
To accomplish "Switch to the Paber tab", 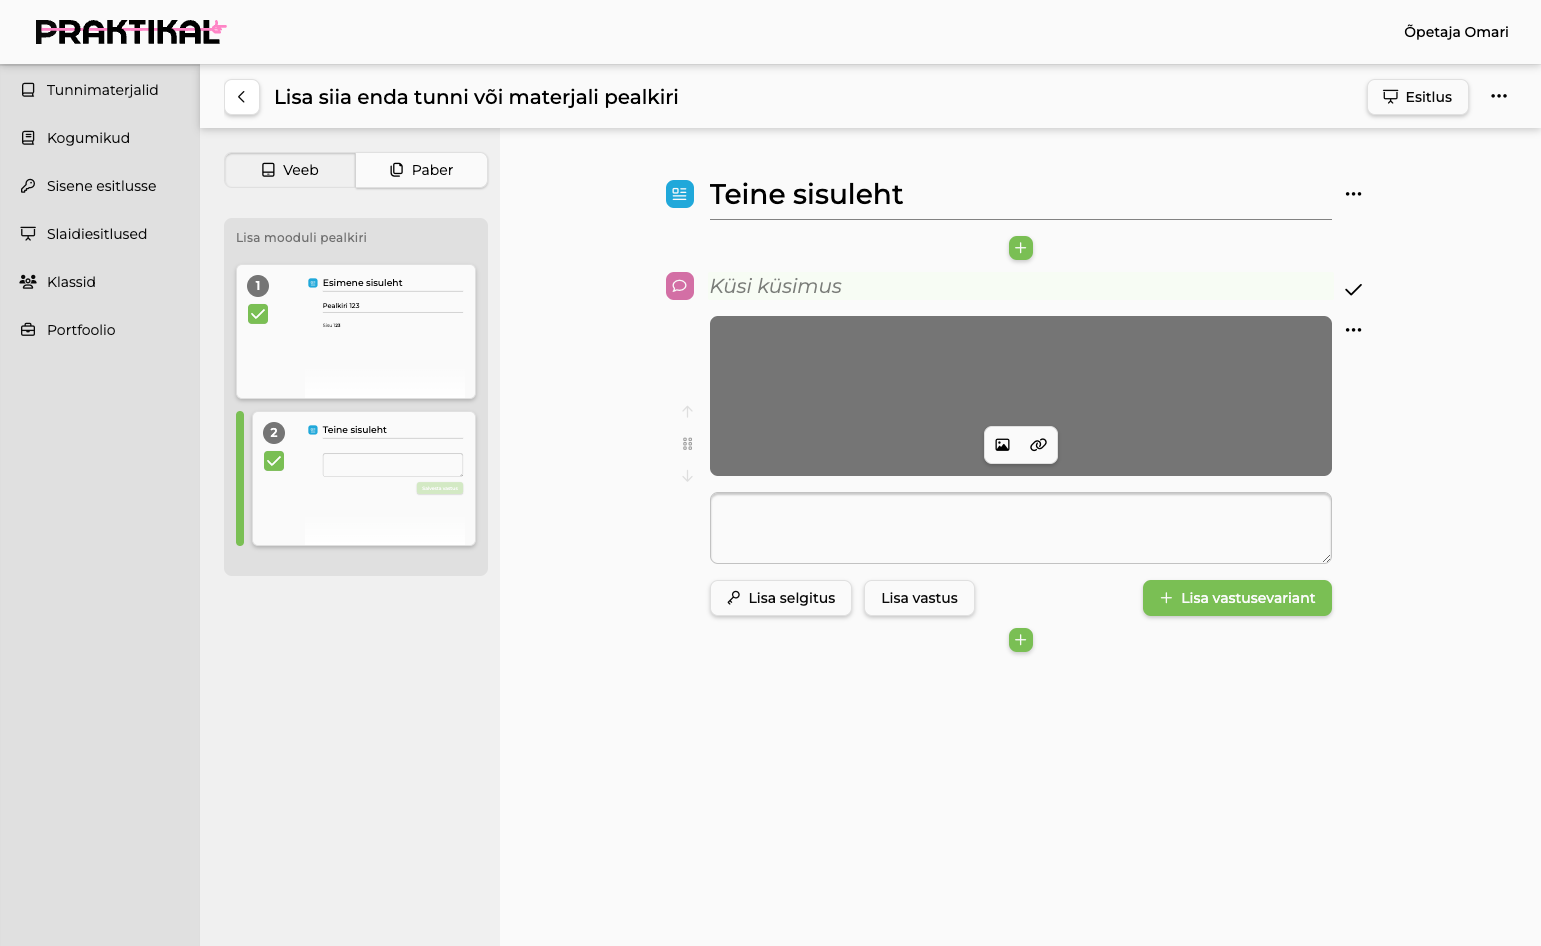I will pos(422,170).
